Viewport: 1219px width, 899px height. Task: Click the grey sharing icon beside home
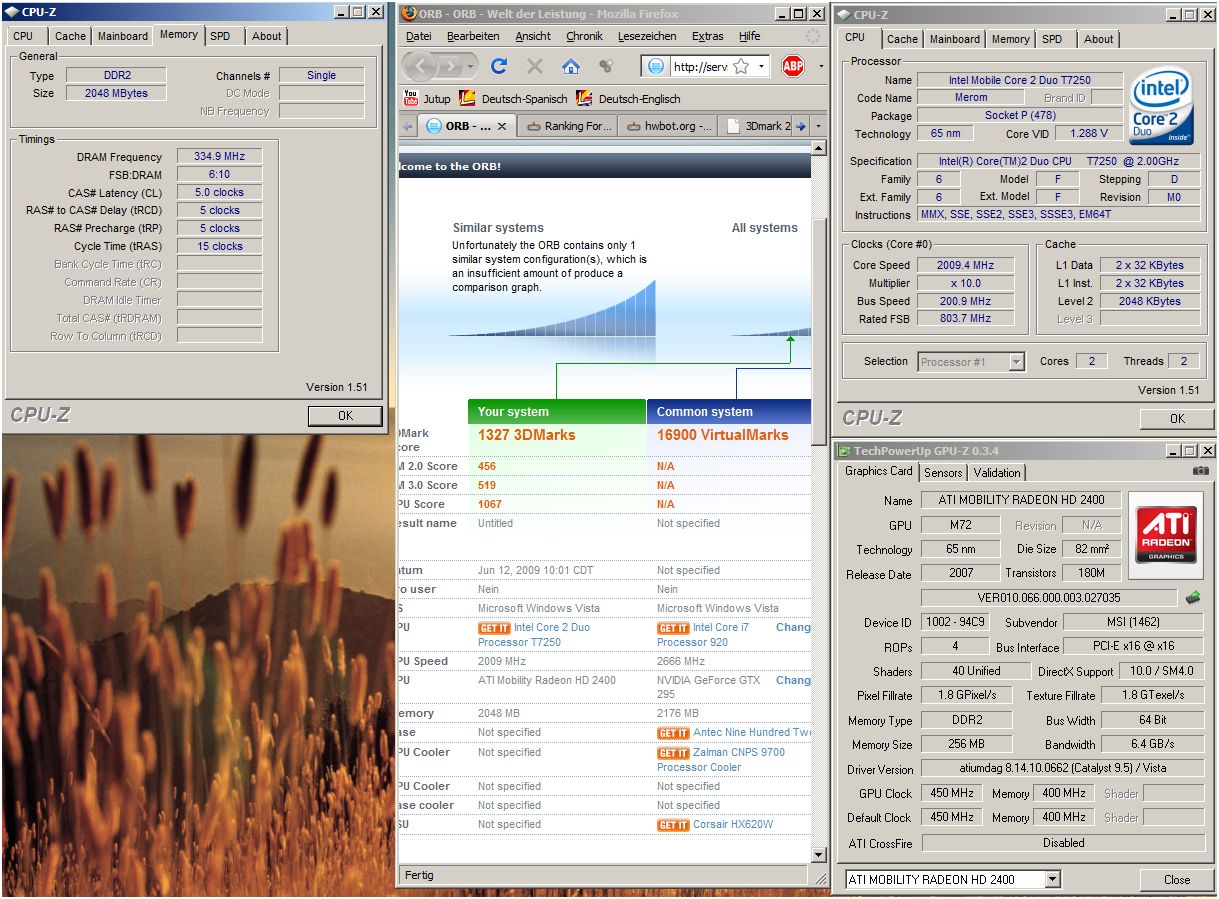605,66
